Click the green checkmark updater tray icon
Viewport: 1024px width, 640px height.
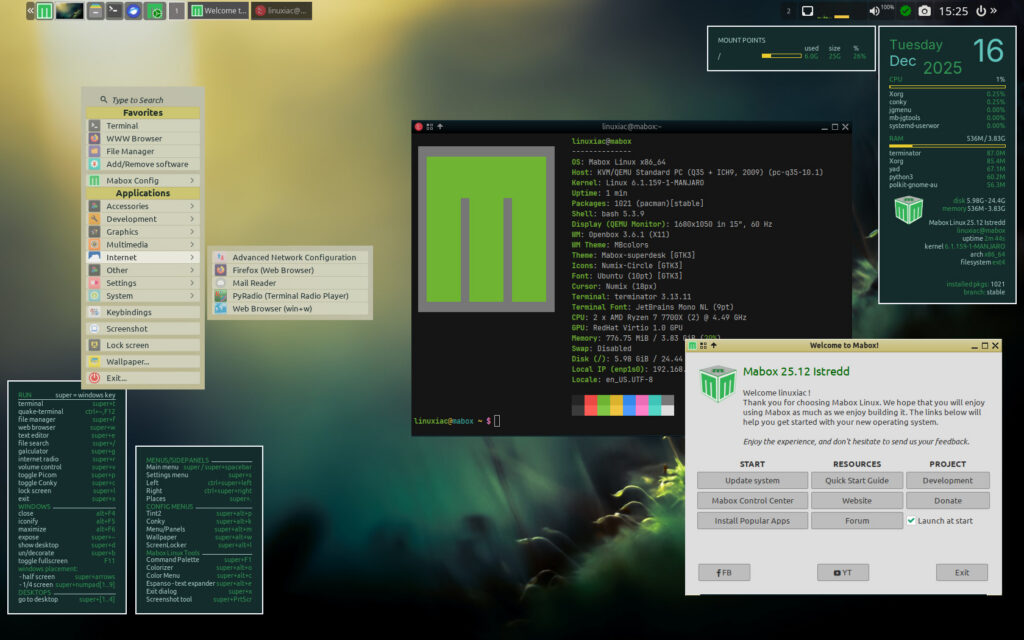(x=906, y=10)
